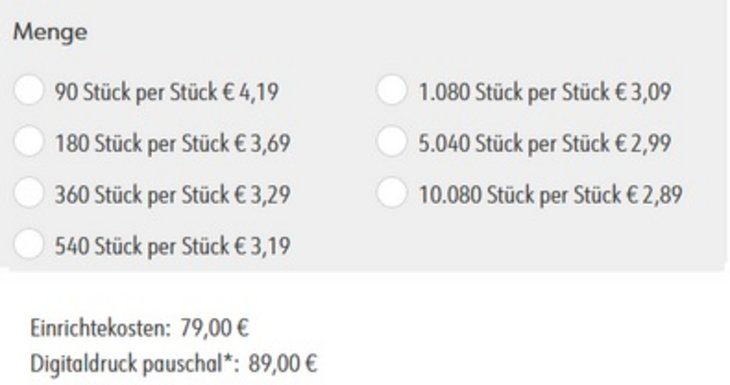Click the Digitaldruck pauschal text

tap(127, 364)
